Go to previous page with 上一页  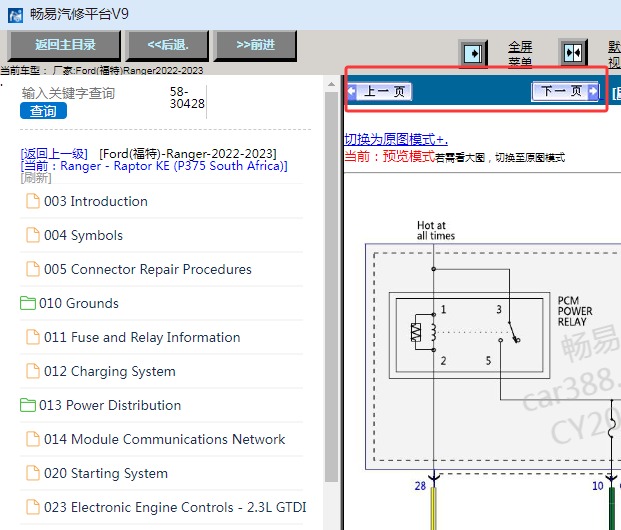click(380, 92)
